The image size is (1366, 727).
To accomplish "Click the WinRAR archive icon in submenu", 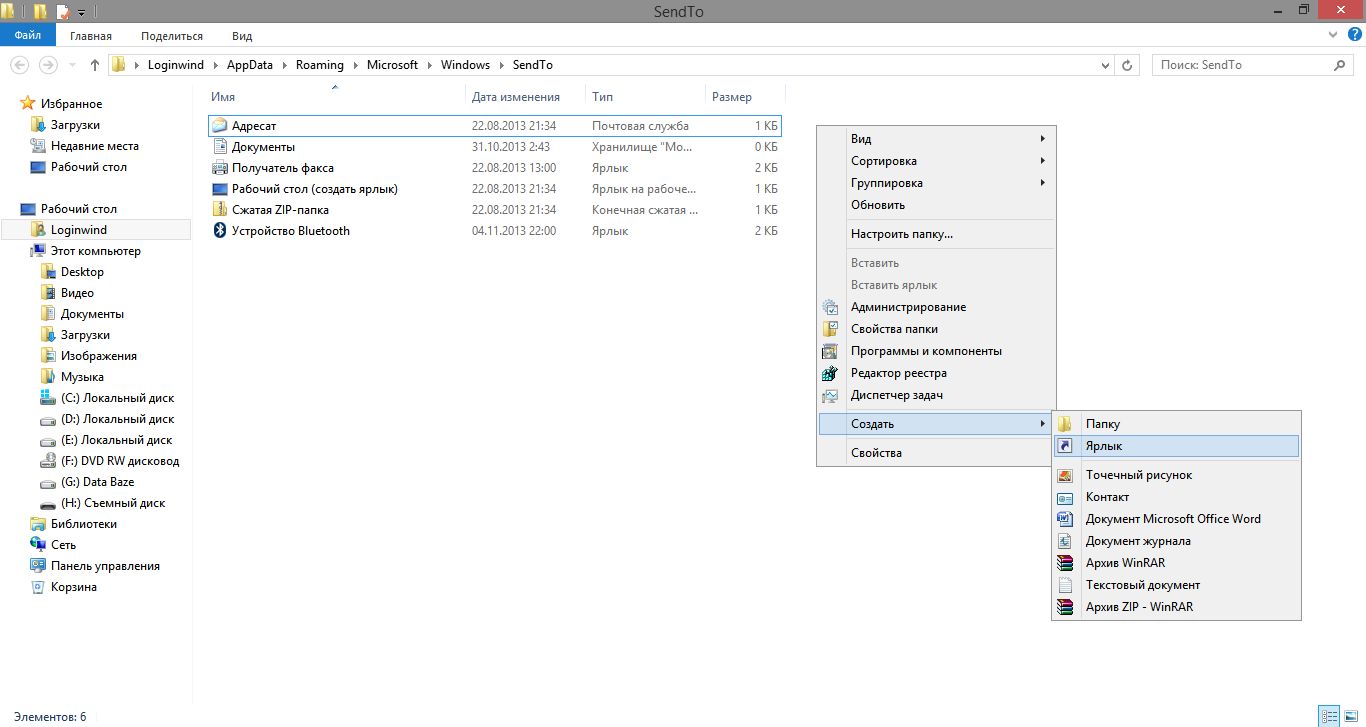I will 1065,563.
